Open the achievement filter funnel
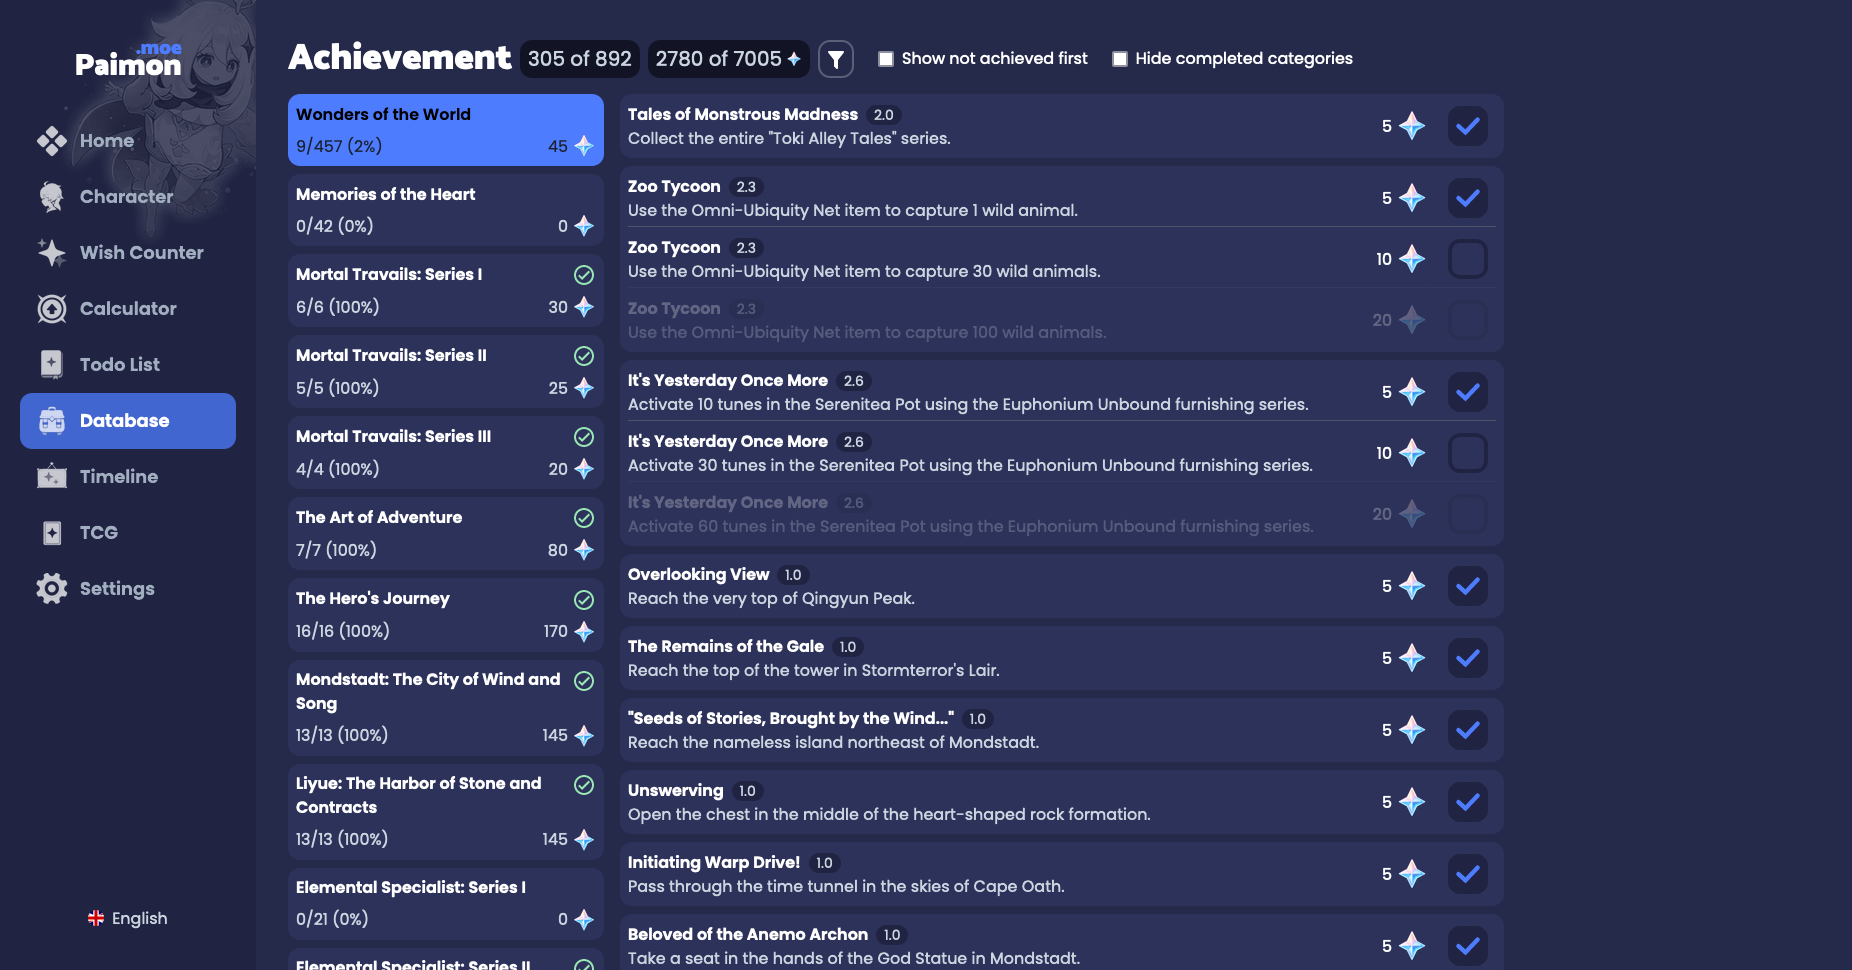1852x970 pixels. (x=836, y=59)
